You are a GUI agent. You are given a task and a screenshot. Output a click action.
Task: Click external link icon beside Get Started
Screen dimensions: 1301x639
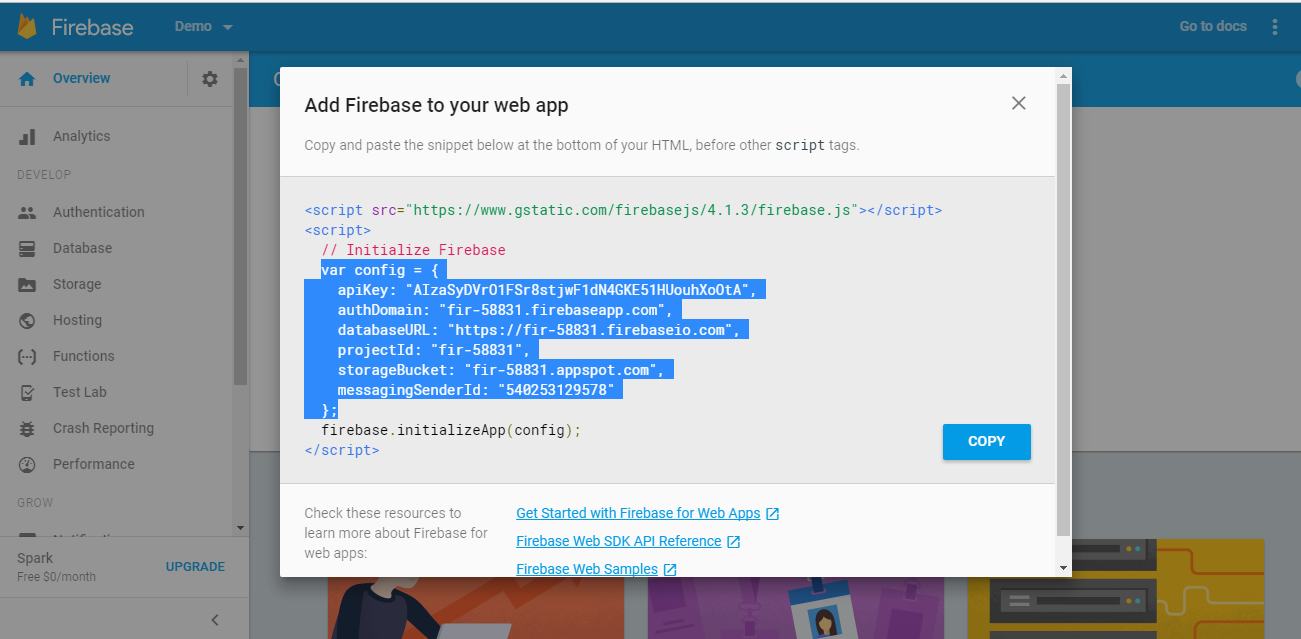(772, 514)
